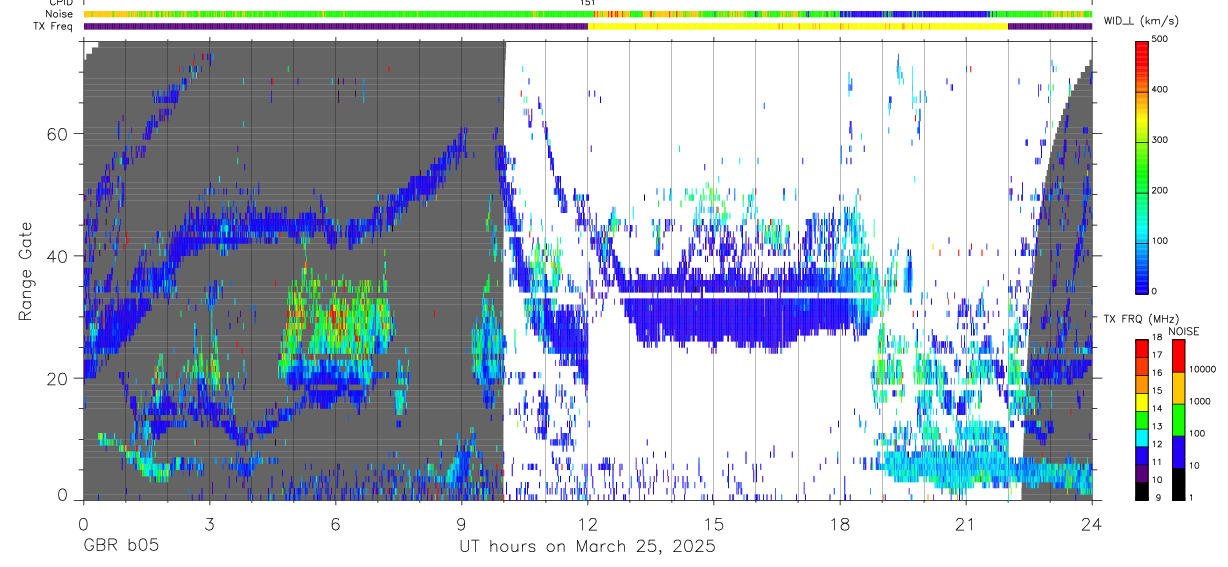Click the '300' tick on width colorbar
This screenshot has width=1228, height=567.
click(1161, 140)
